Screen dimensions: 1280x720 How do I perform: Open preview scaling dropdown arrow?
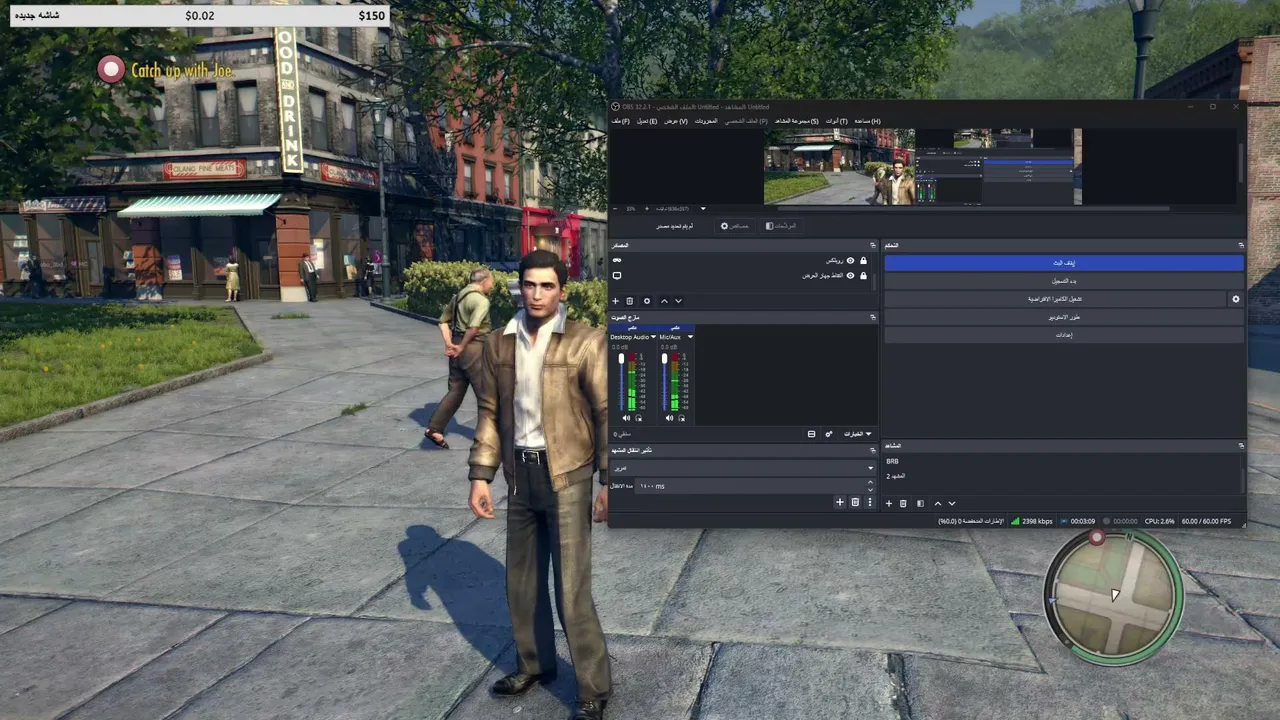[703, 209]
